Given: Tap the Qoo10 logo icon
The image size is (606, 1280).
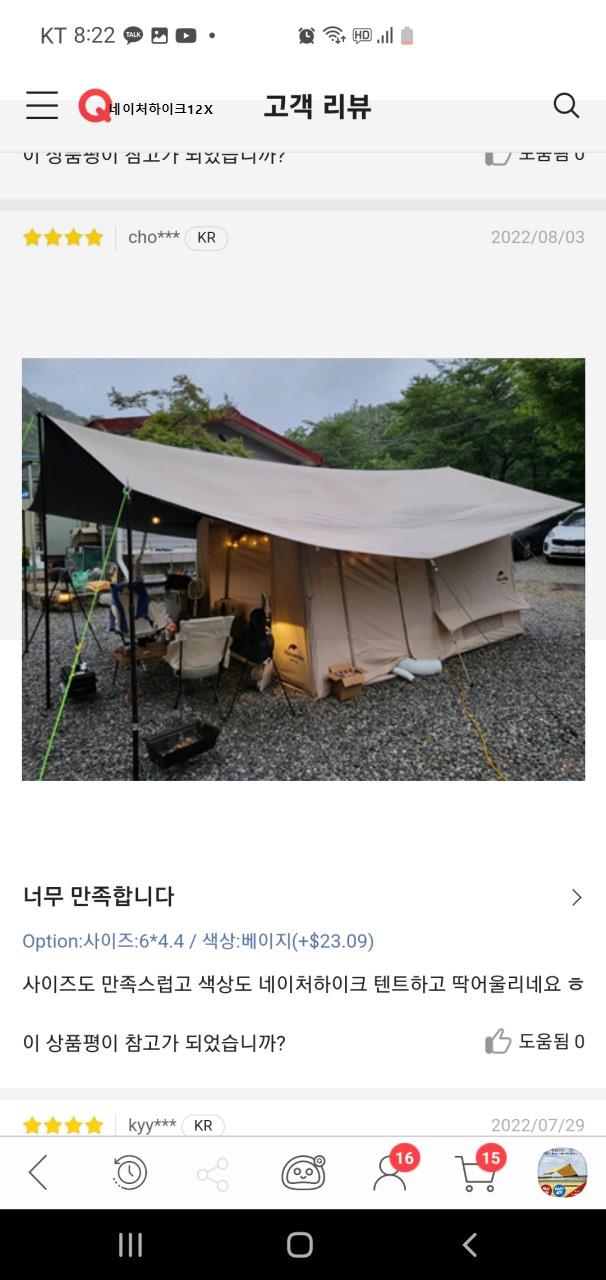Looking at the screenshot, I should [x=95, y=106].
